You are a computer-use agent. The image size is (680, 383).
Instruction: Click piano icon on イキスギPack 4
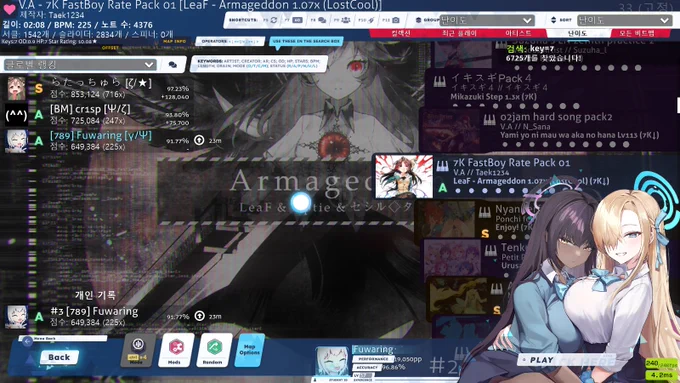pyautogui.click(x=439, y=82)
